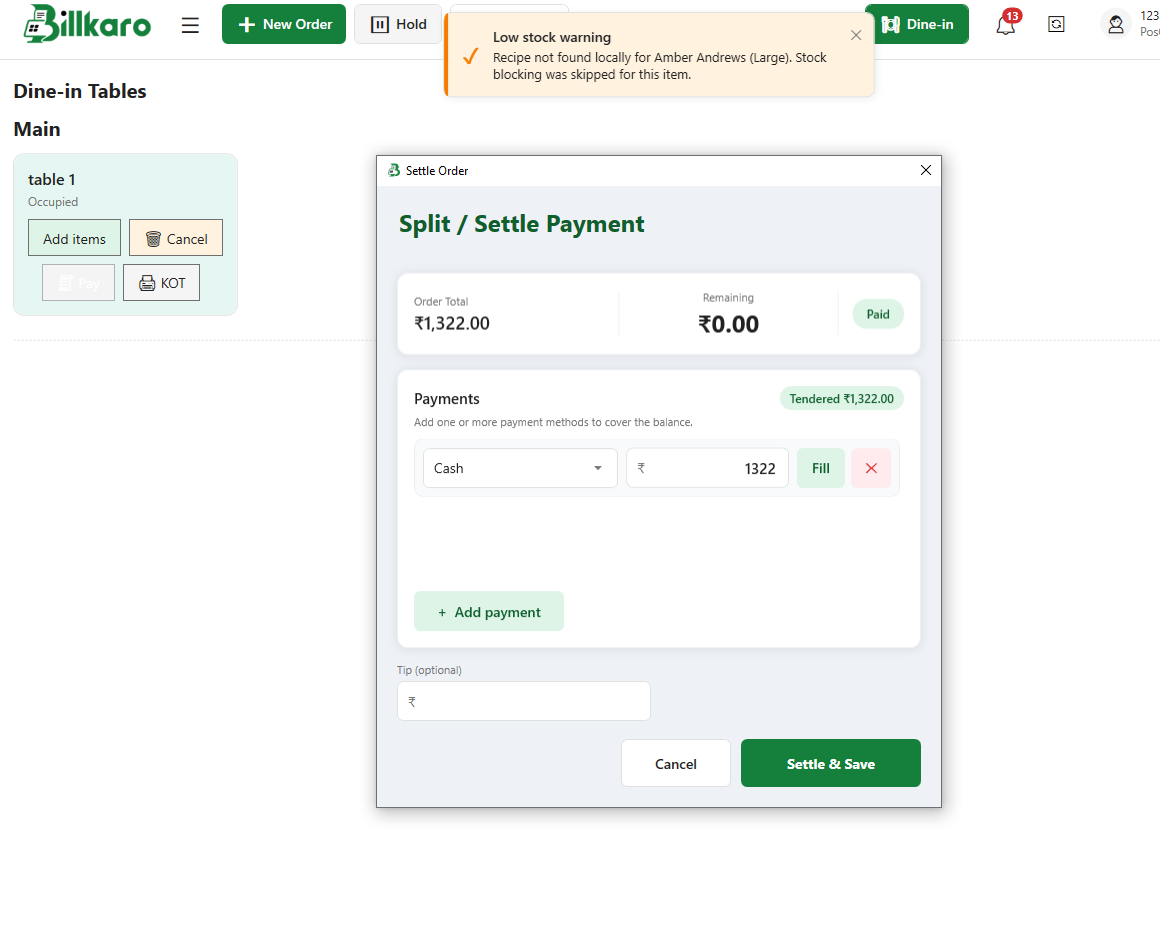Image resolution: width=1160 pixels, height=927 pixels.
Task: Dismiss the Low stock warning notification
Action: (x=856, y=35)
